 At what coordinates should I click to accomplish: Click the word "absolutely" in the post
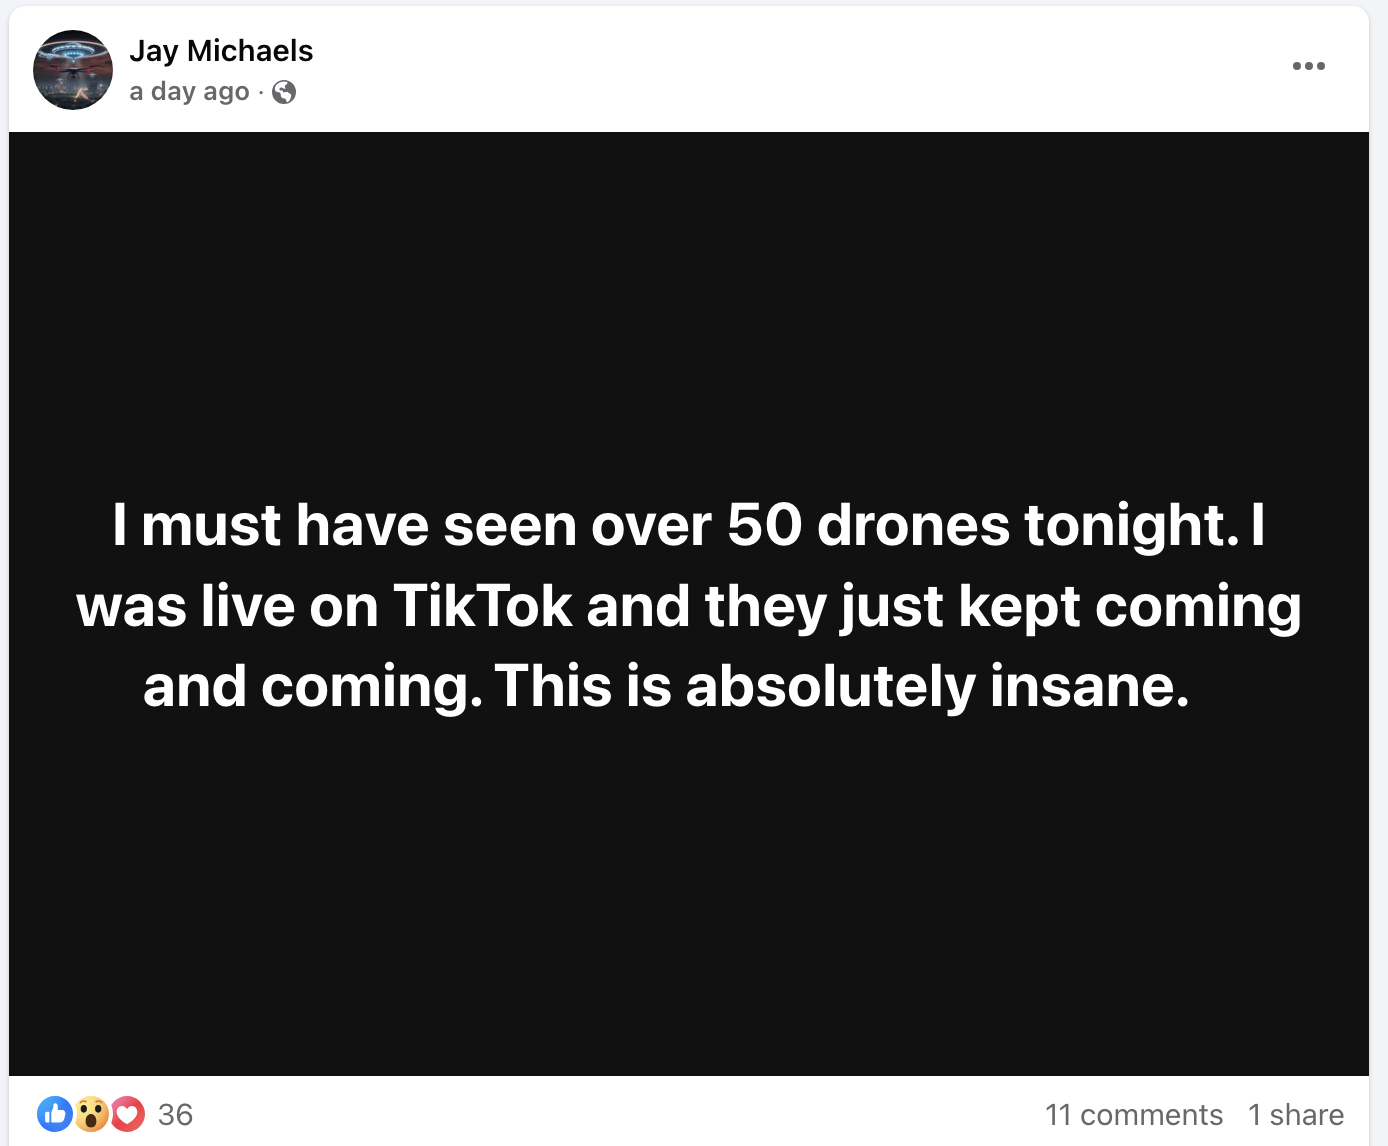click(829, 686)
